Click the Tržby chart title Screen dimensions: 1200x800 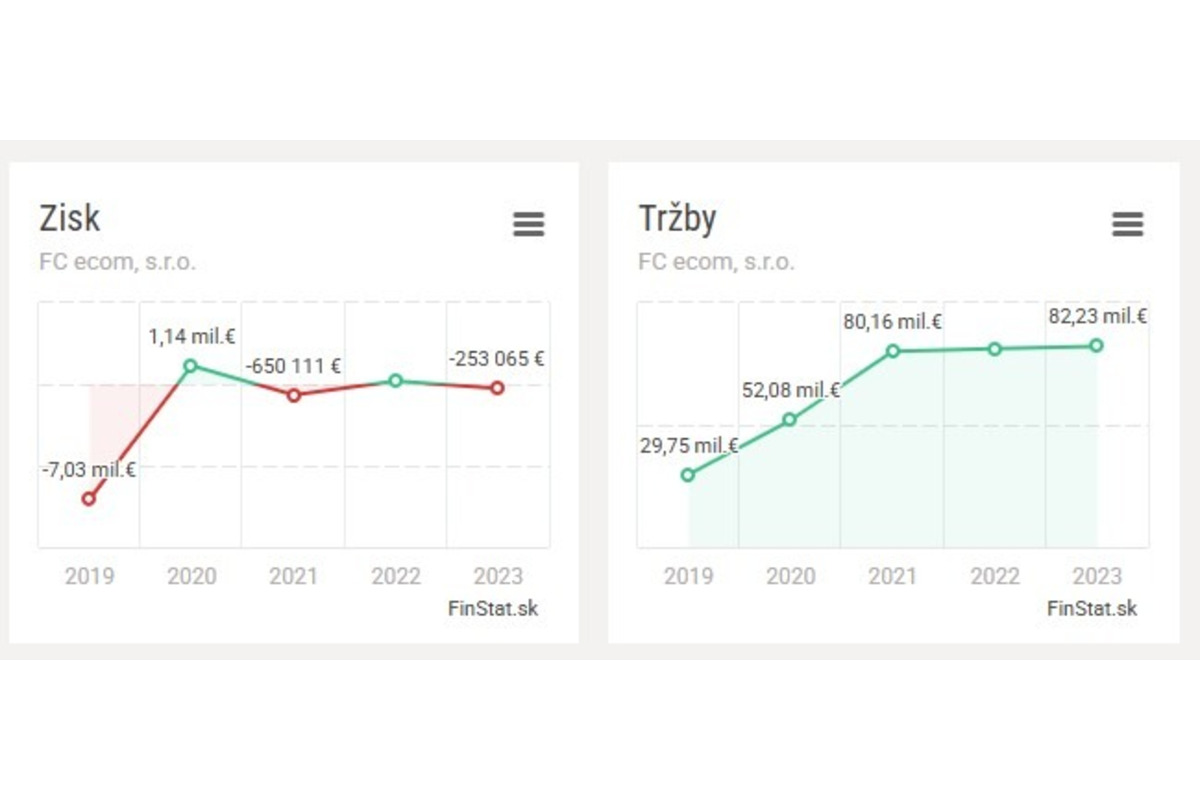pos(677,218)
